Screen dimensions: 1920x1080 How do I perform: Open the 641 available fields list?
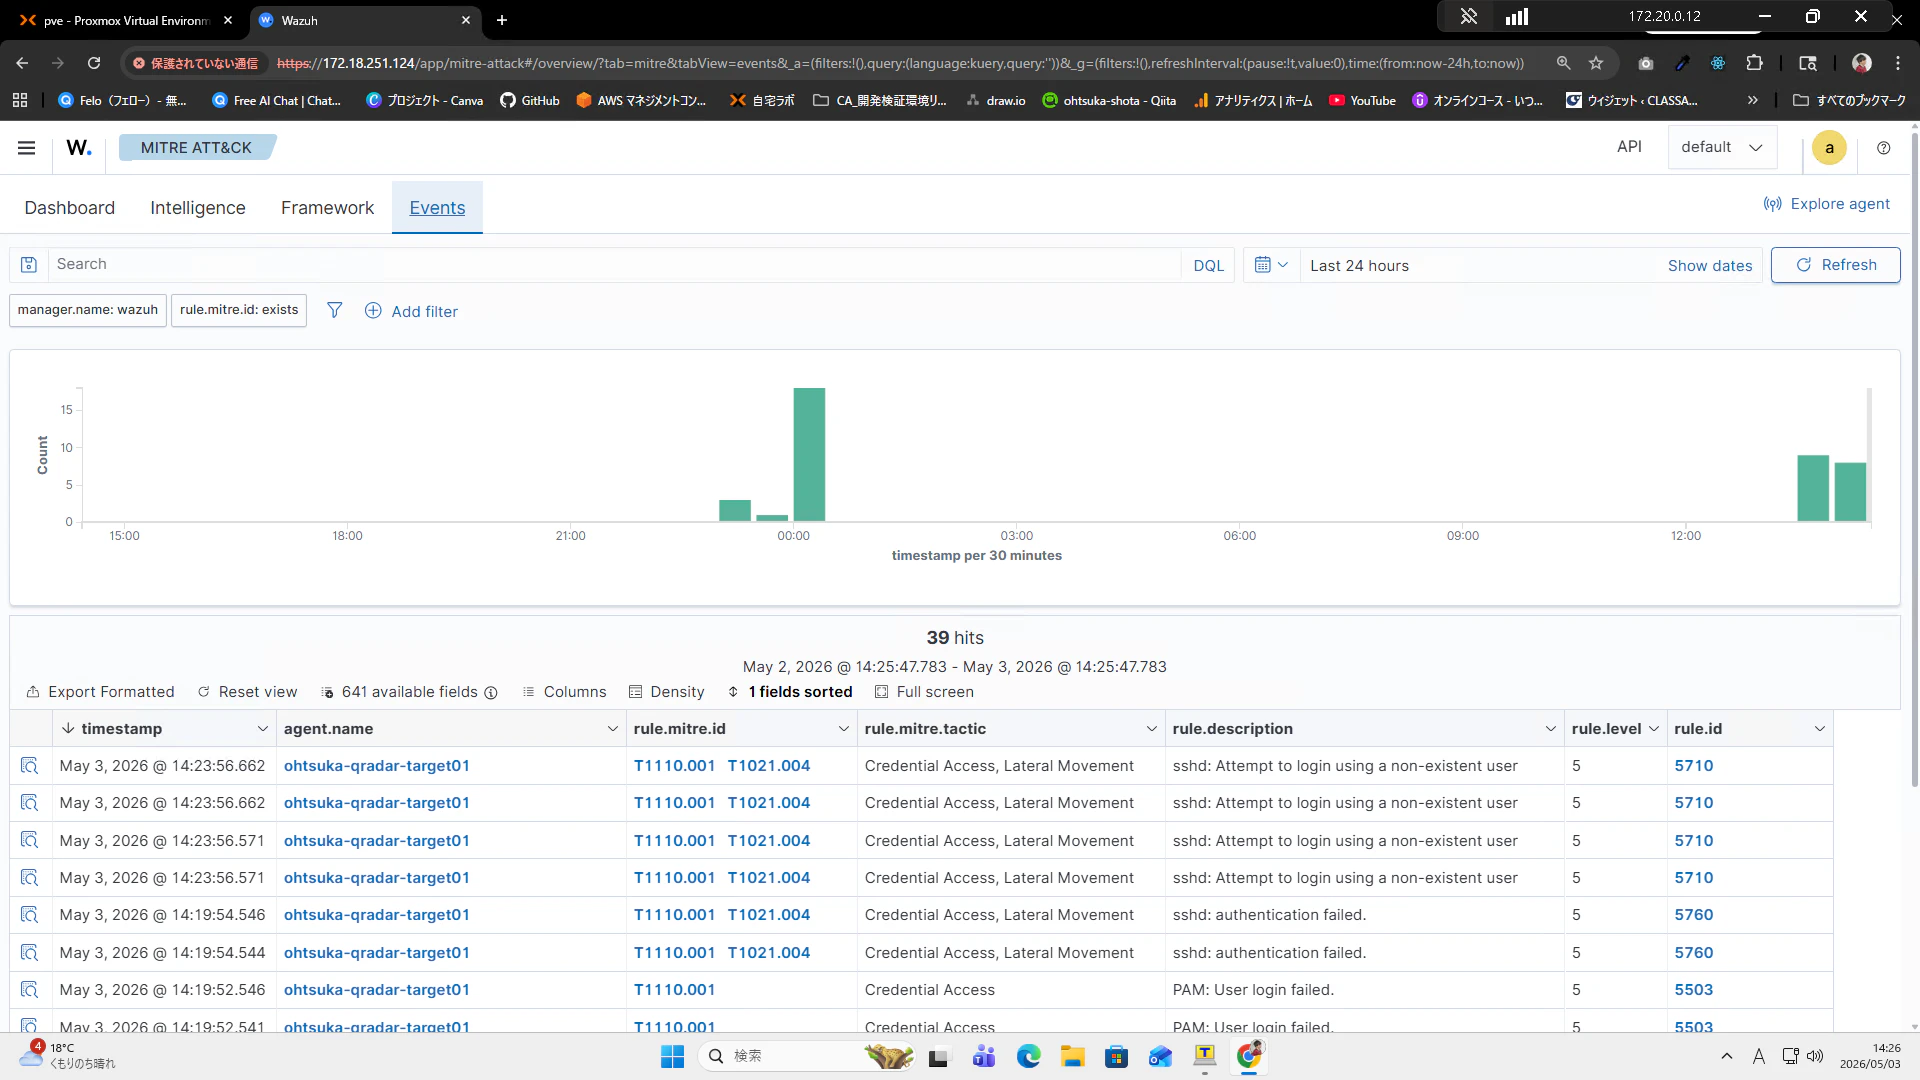point(409,692)
